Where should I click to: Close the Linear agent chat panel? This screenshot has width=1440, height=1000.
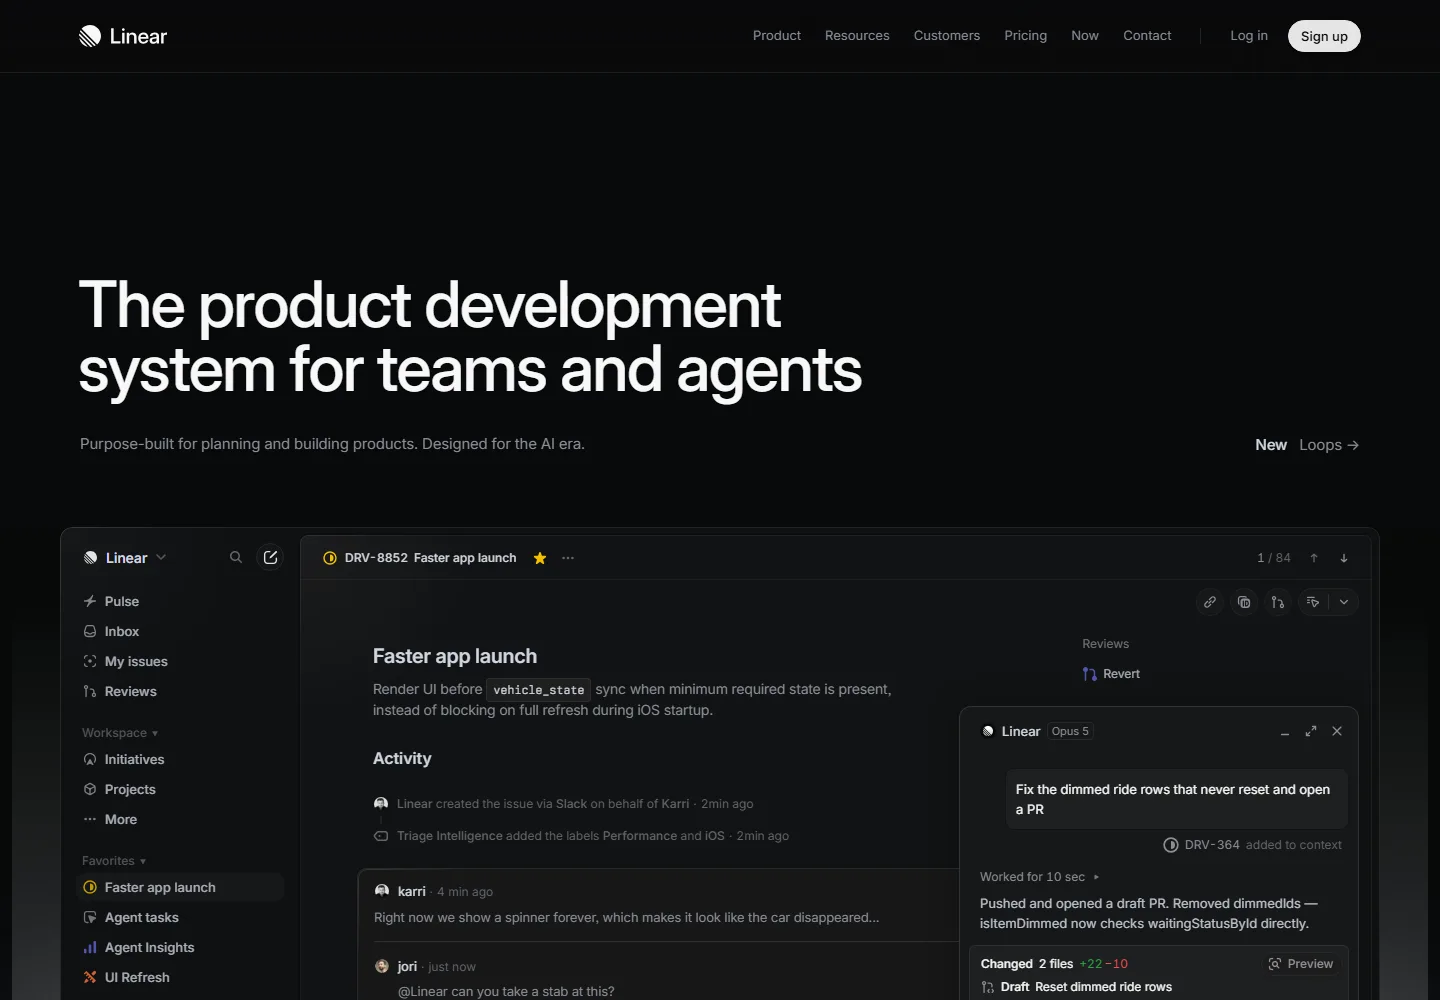[1337, 731]
